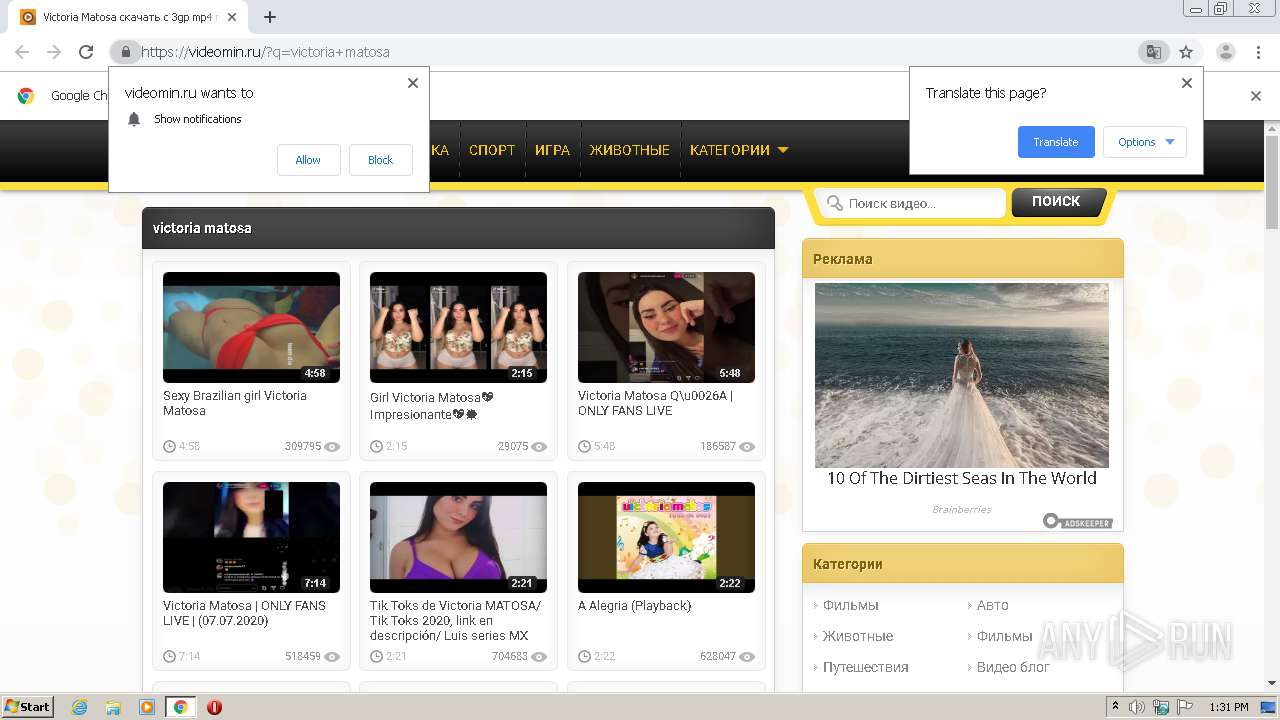Viewport: 1280px width, 720px height.
Task: Click the scrollbar down arrow
Action: pyautogui.click(x=1271, y=683)
